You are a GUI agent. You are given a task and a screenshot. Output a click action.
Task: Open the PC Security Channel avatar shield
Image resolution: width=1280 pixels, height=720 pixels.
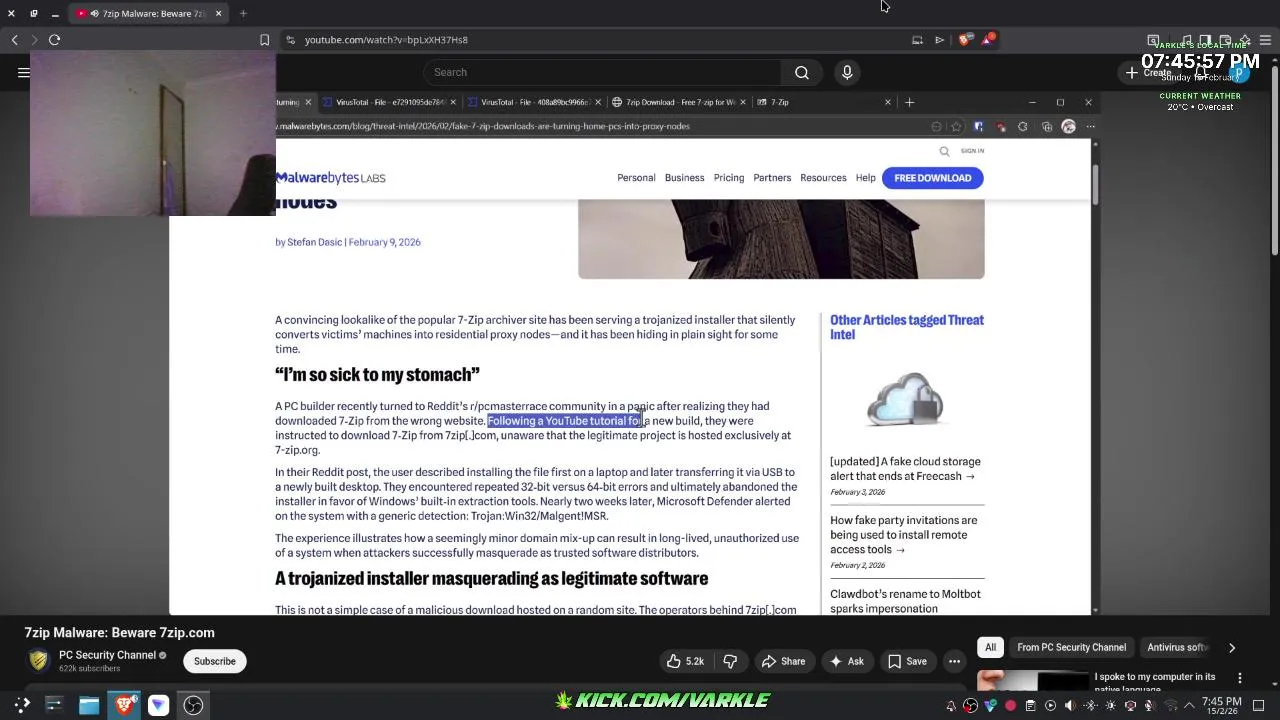[x=39, y=660]
